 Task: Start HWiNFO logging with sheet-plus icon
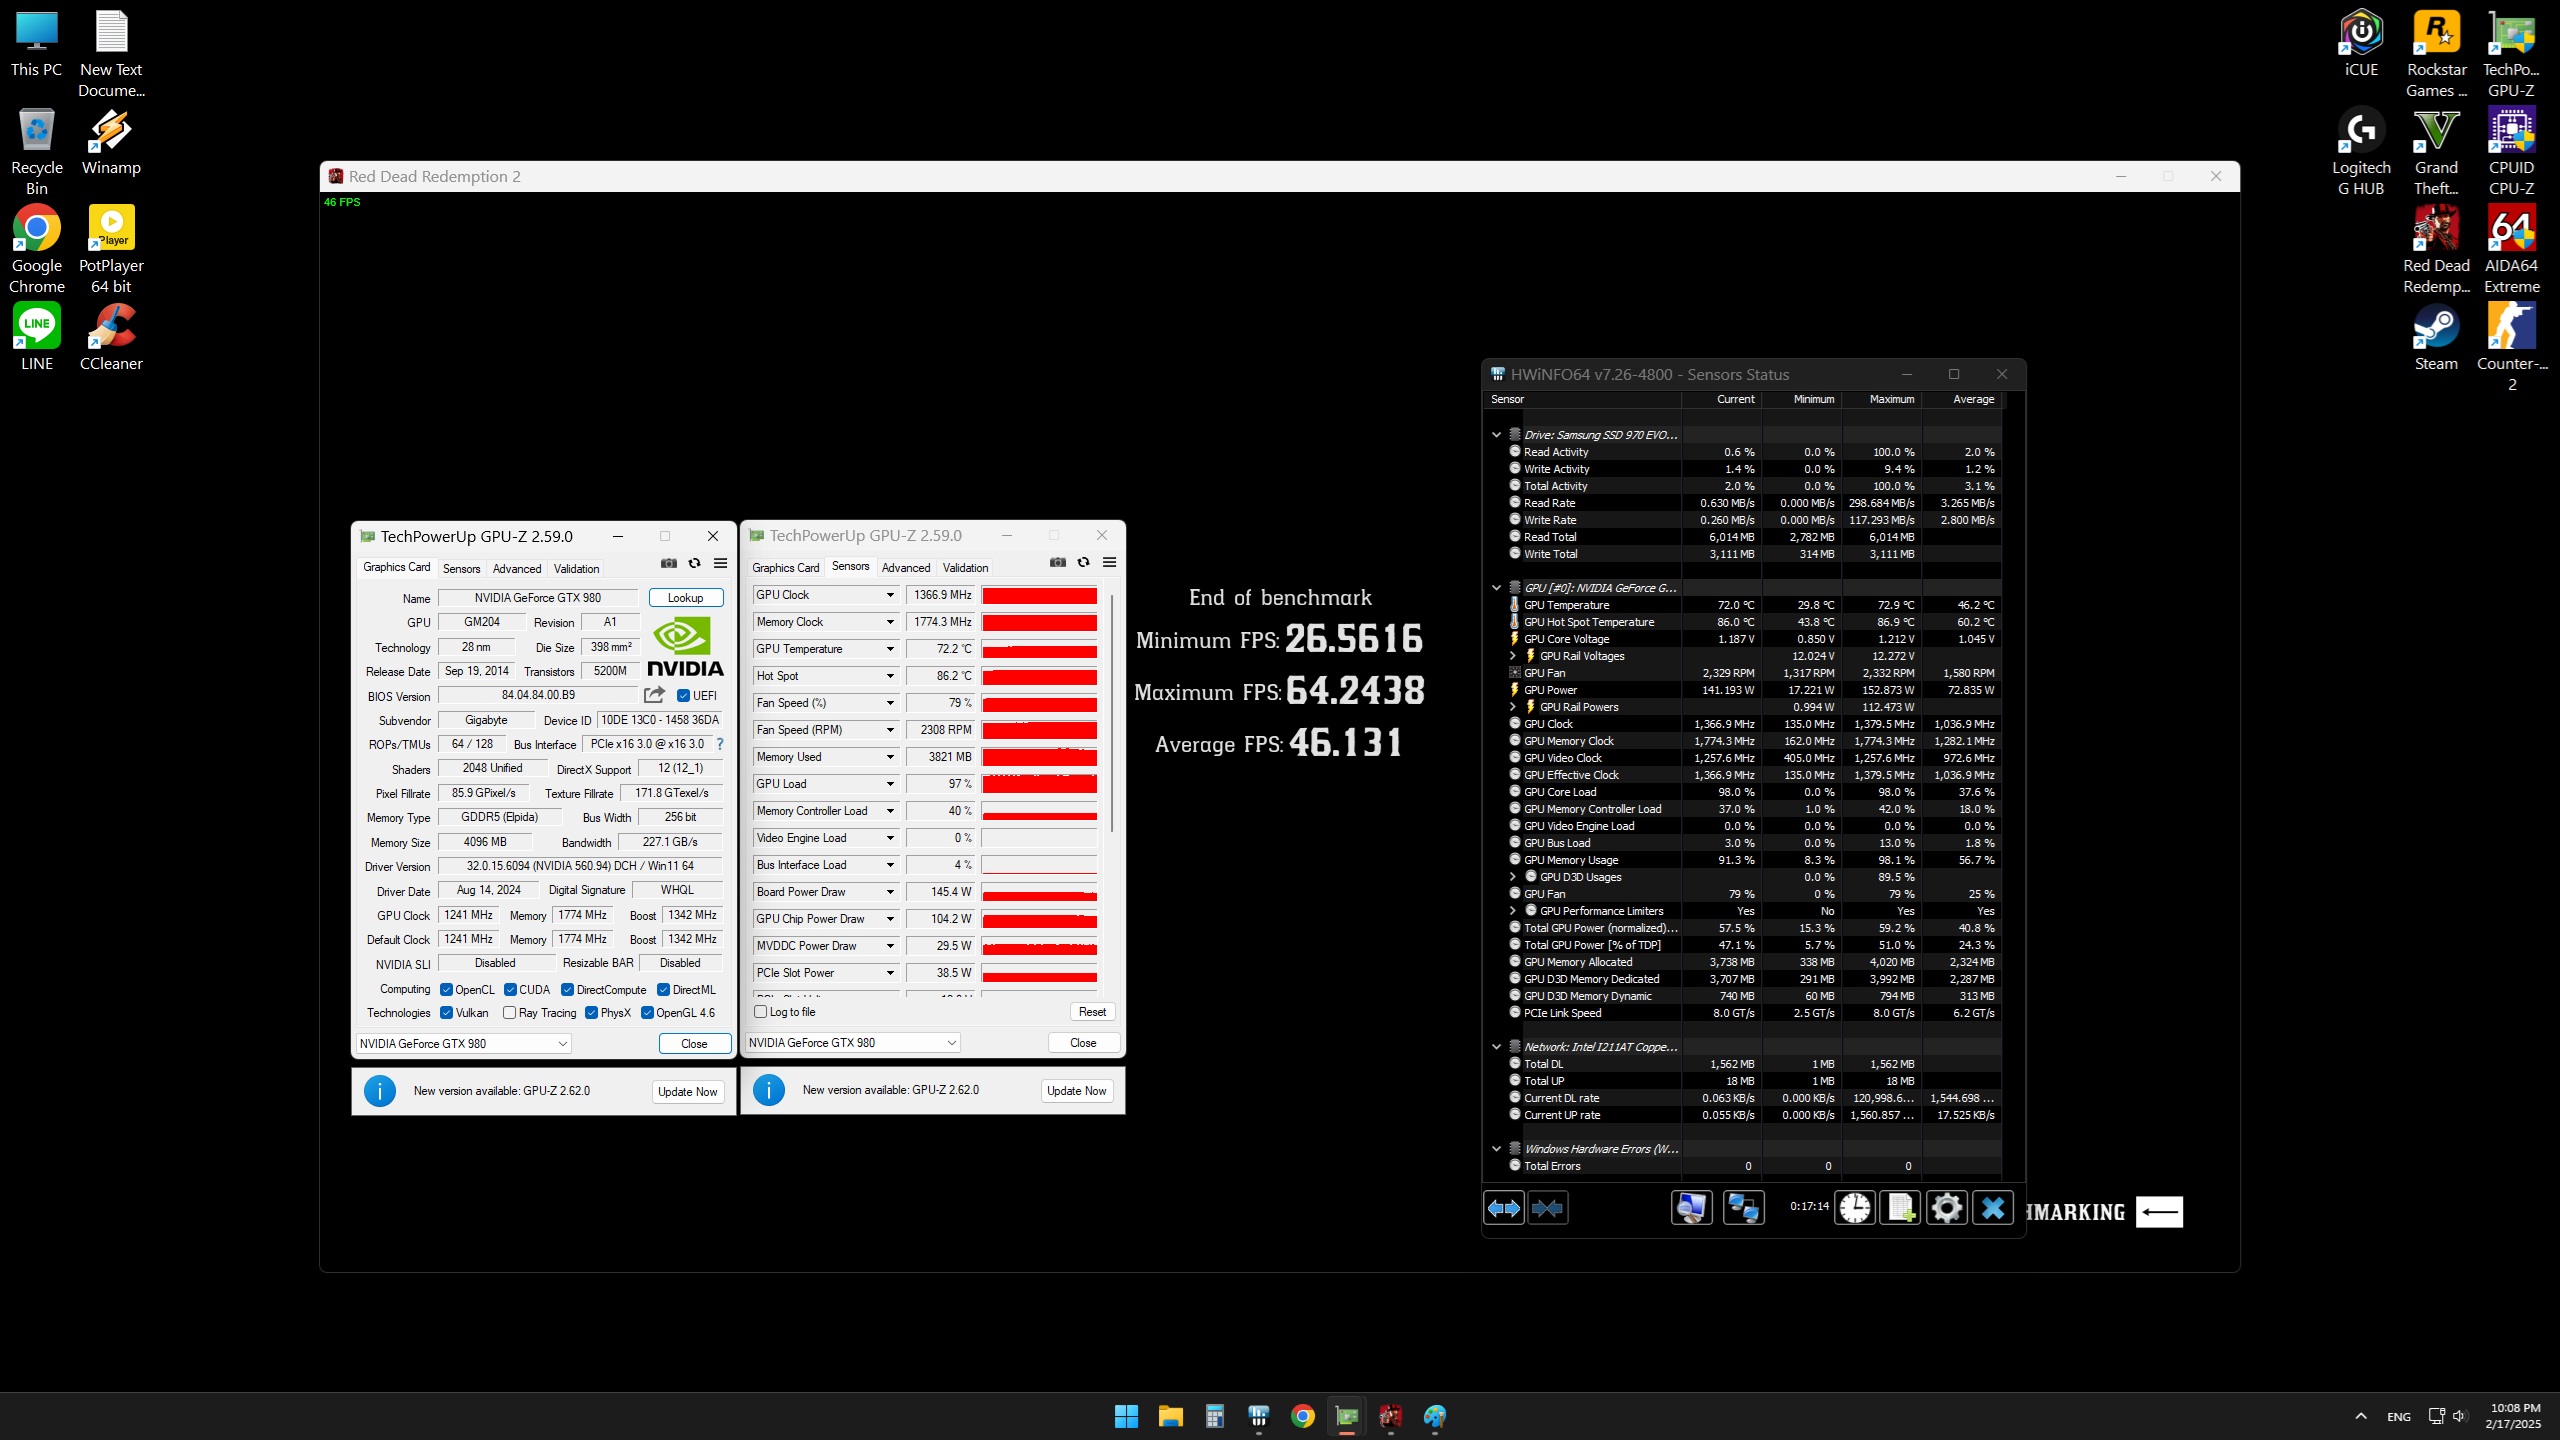pos(1901,1208)
